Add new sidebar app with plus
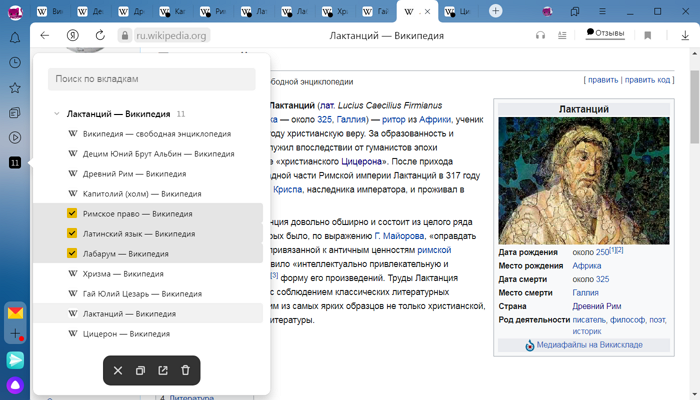 coord(15,333)
